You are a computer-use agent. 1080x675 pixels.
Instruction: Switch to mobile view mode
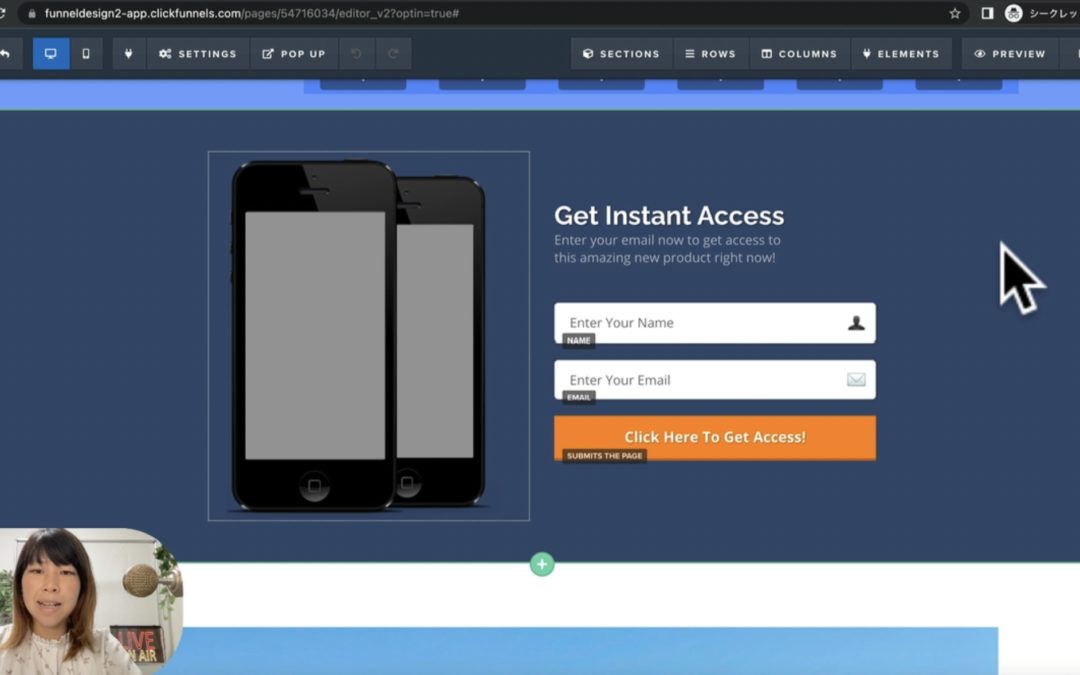pos(86,54)
